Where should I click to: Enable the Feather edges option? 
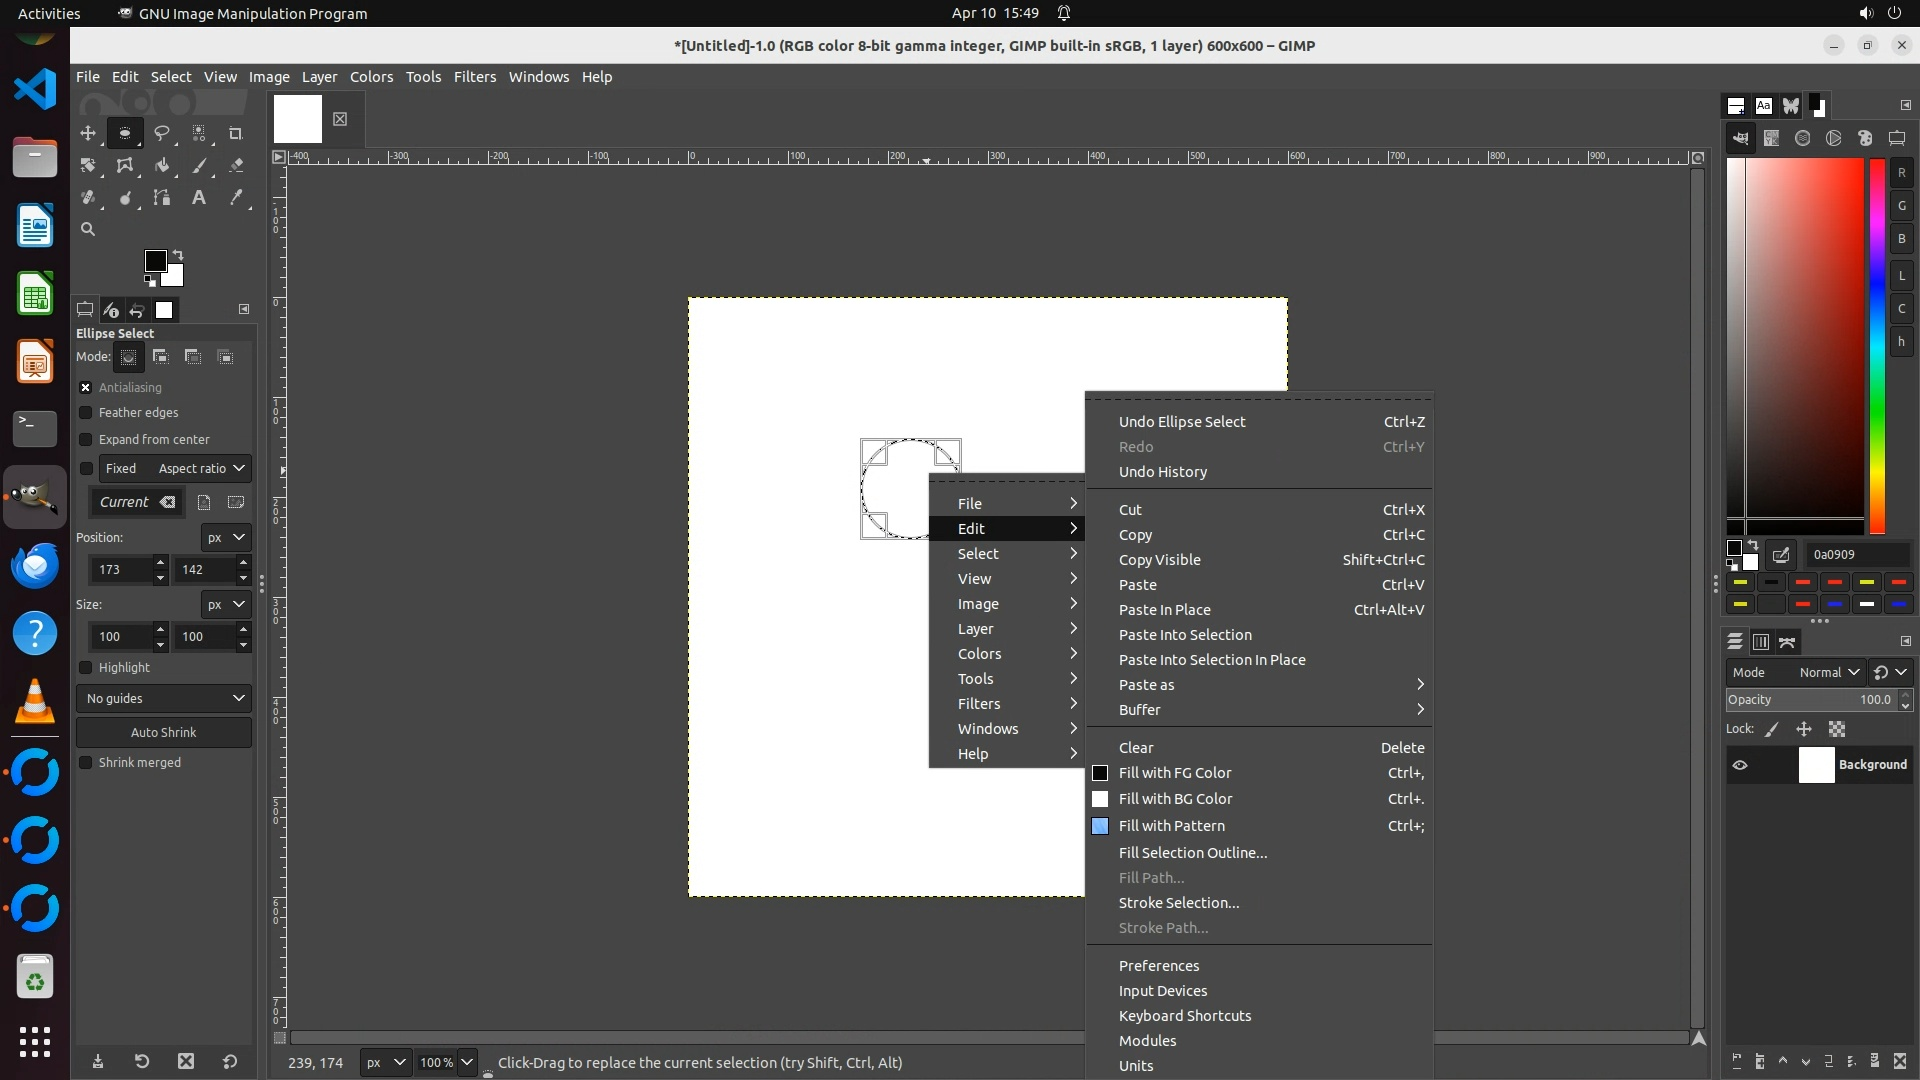coord(86,413)
